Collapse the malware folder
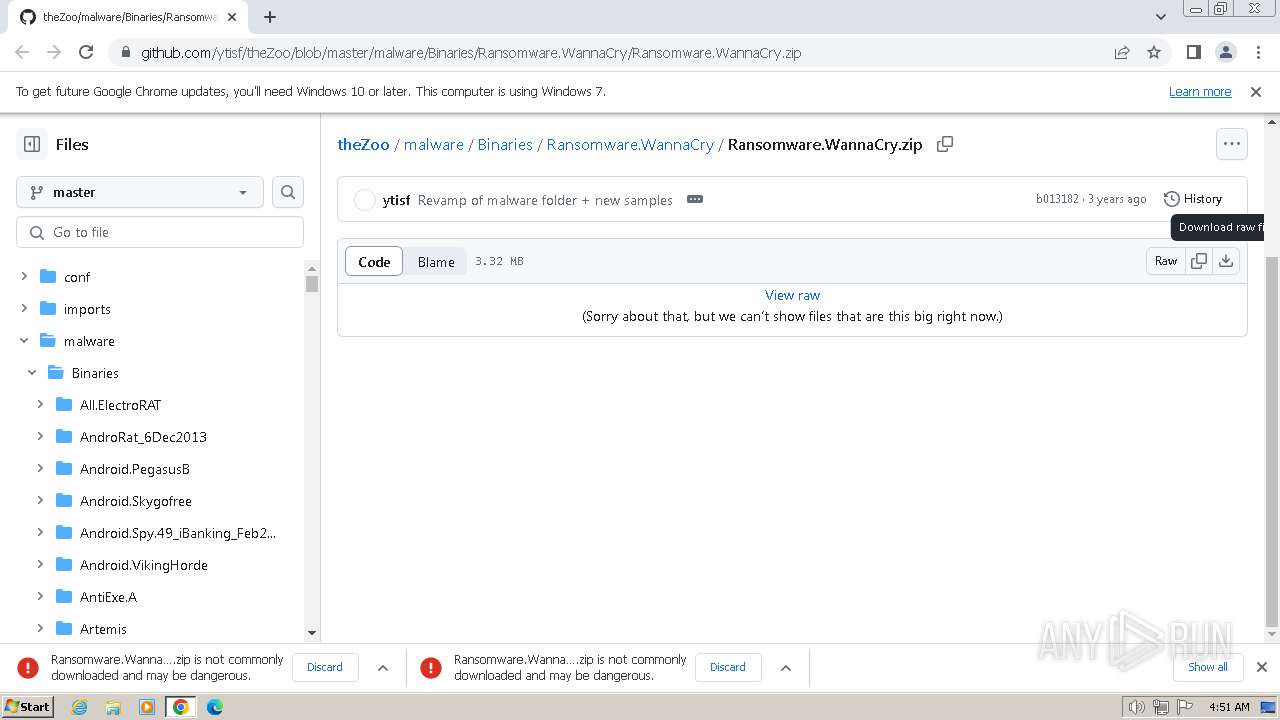The height and width of the screenshot is (720, 1280). click(x=24, y=341)
